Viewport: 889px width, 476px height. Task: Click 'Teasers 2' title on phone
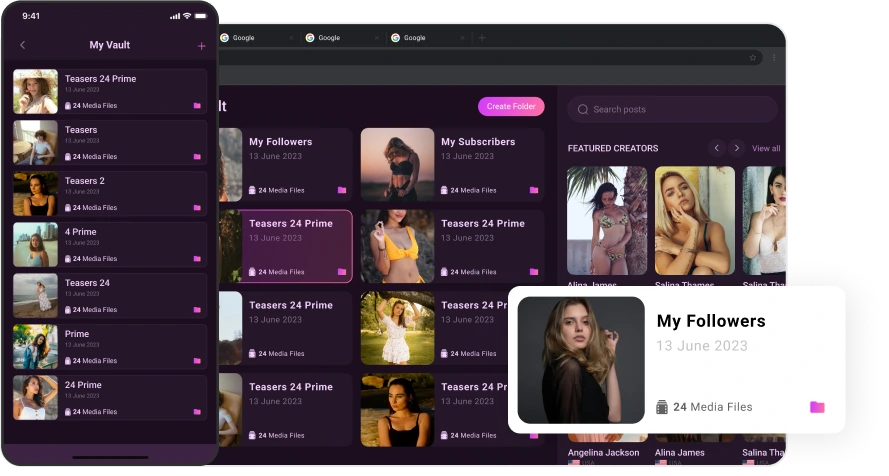tap(84, 181)
